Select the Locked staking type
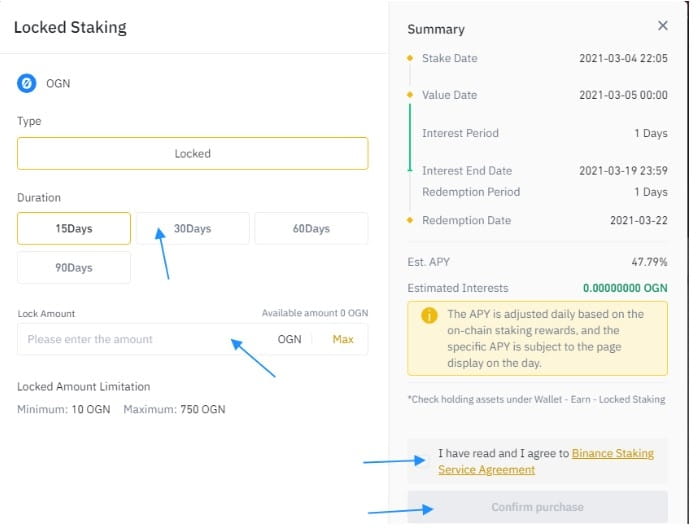 [x=192, y=153]
